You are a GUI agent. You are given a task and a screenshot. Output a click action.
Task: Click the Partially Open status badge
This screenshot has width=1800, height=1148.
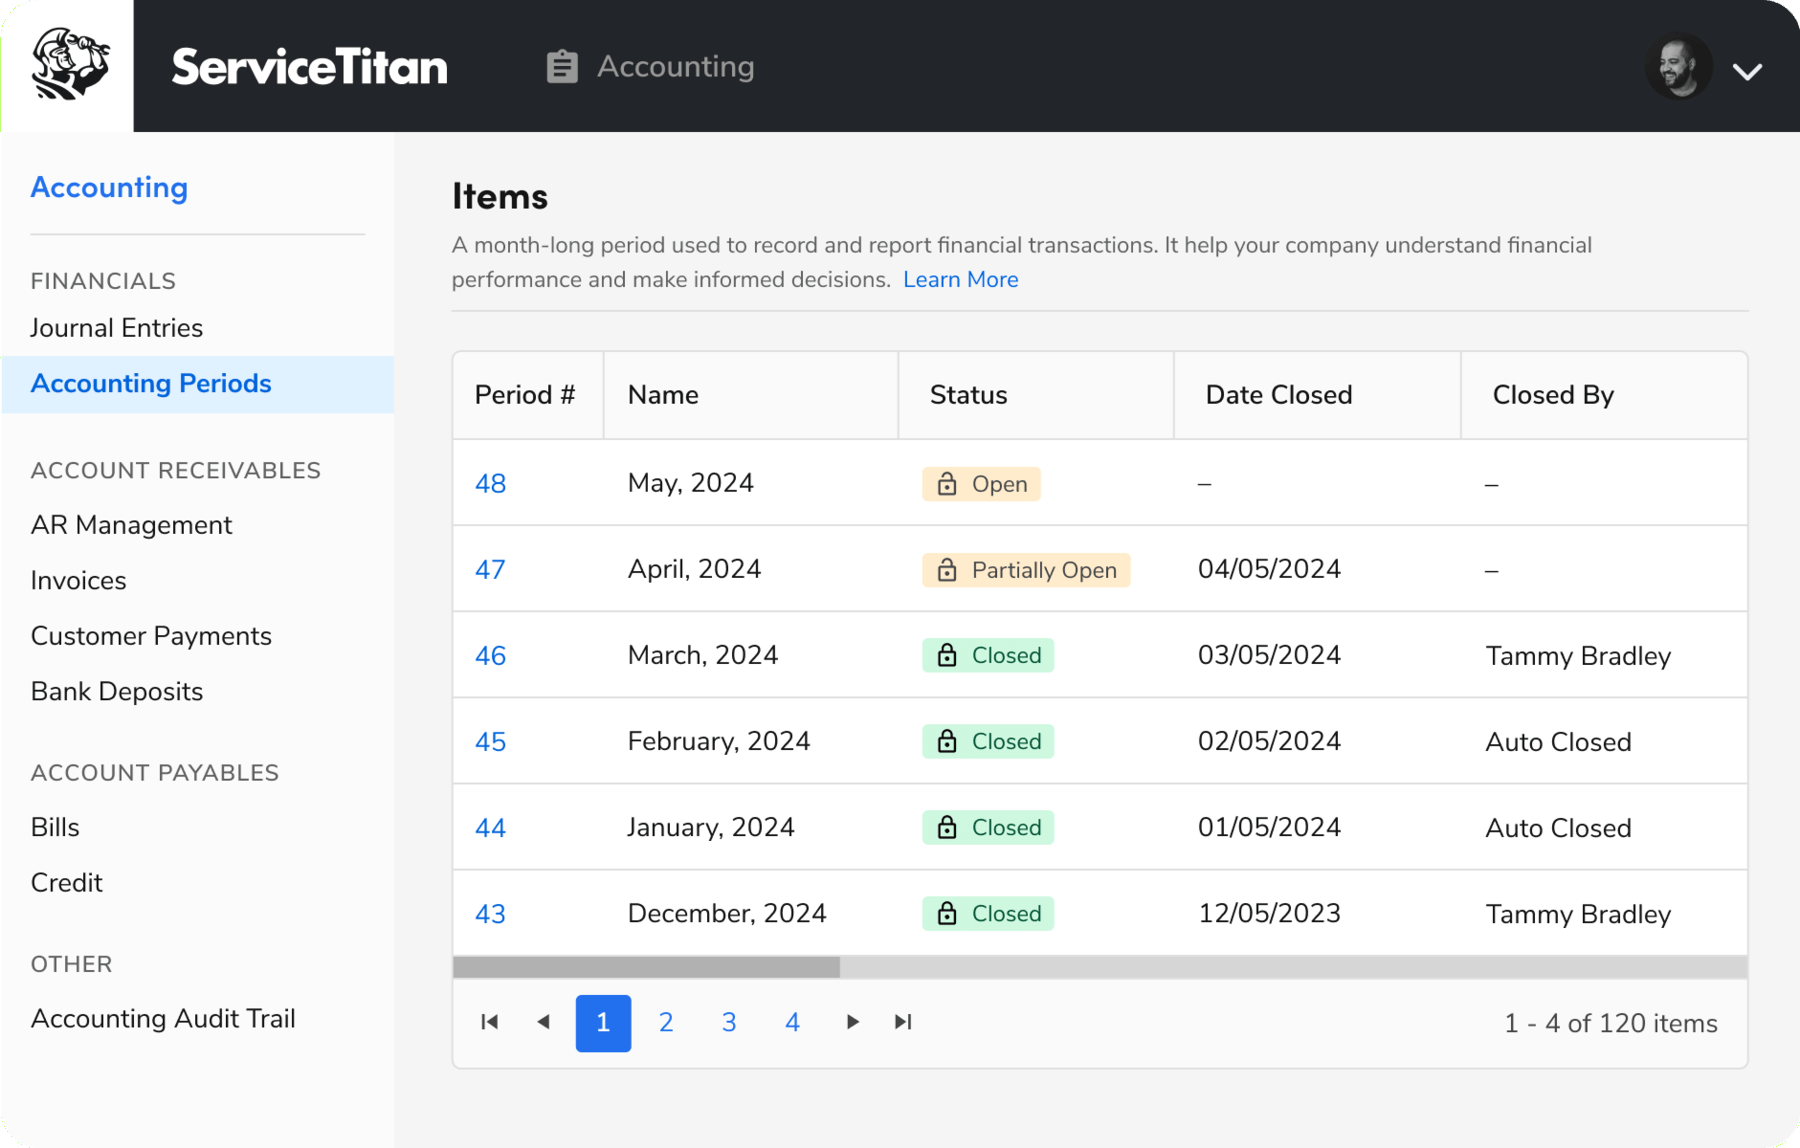tap(1026, 570)
